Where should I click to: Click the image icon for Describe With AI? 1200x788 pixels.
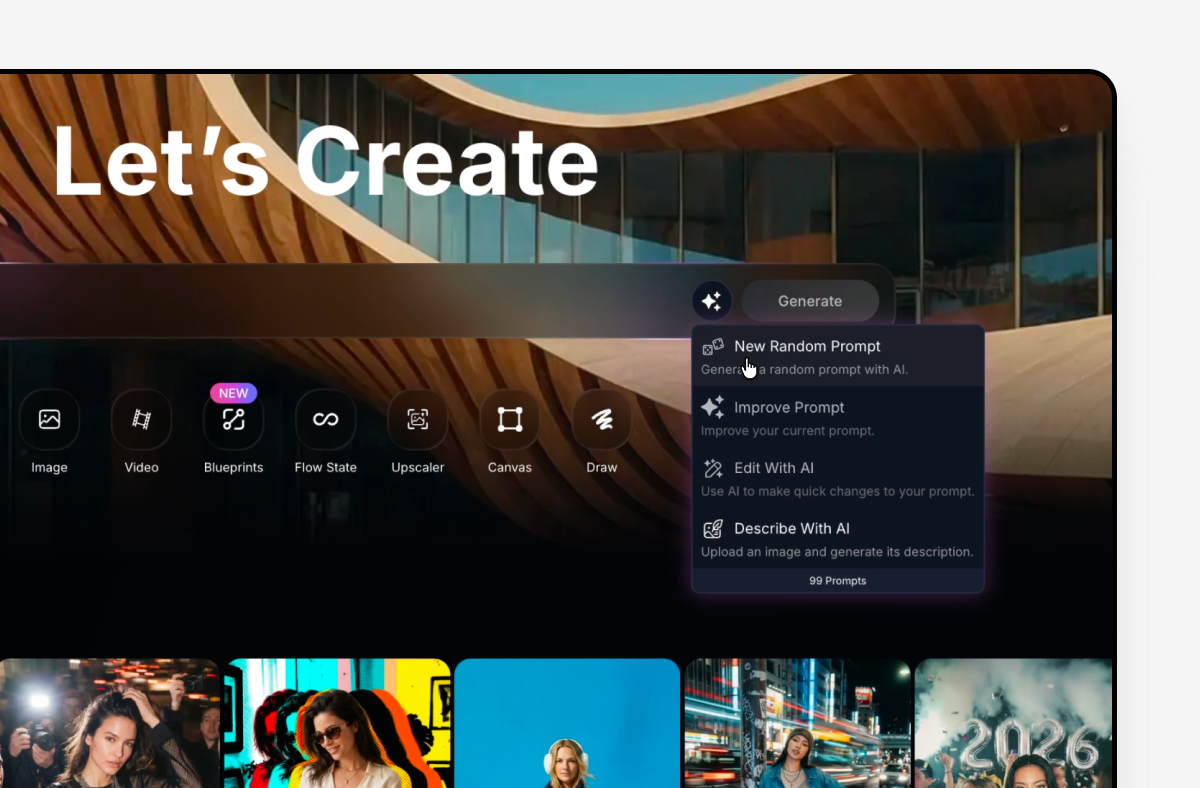point(713,529)
